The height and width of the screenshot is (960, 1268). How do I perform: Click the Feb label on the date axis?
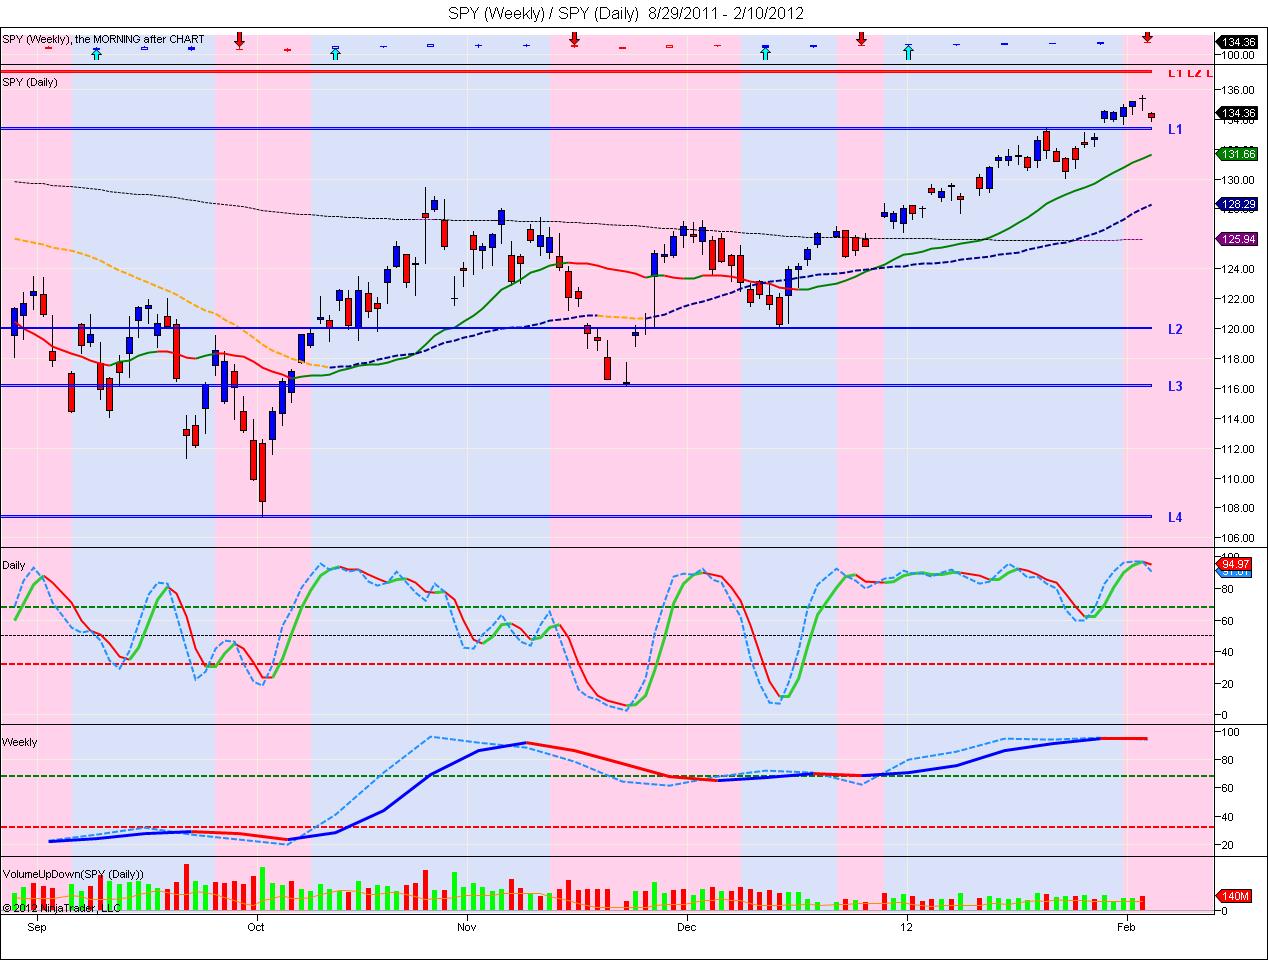pos(1128,926)
